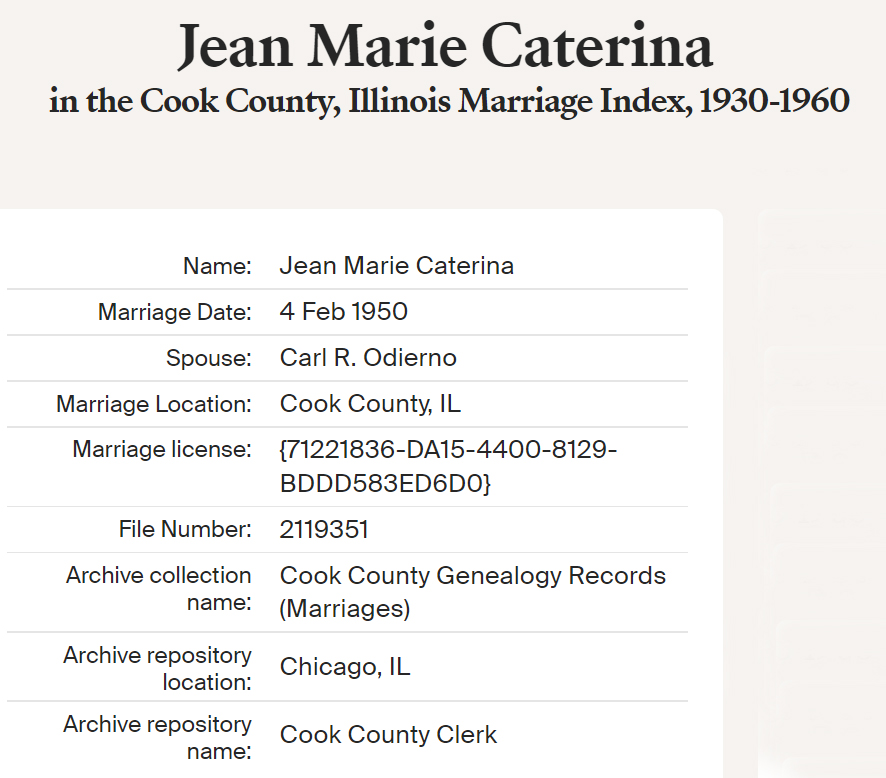Screen dimensions: 886x778
Task: Select the Cook County, IL location value
Action: 370,404
